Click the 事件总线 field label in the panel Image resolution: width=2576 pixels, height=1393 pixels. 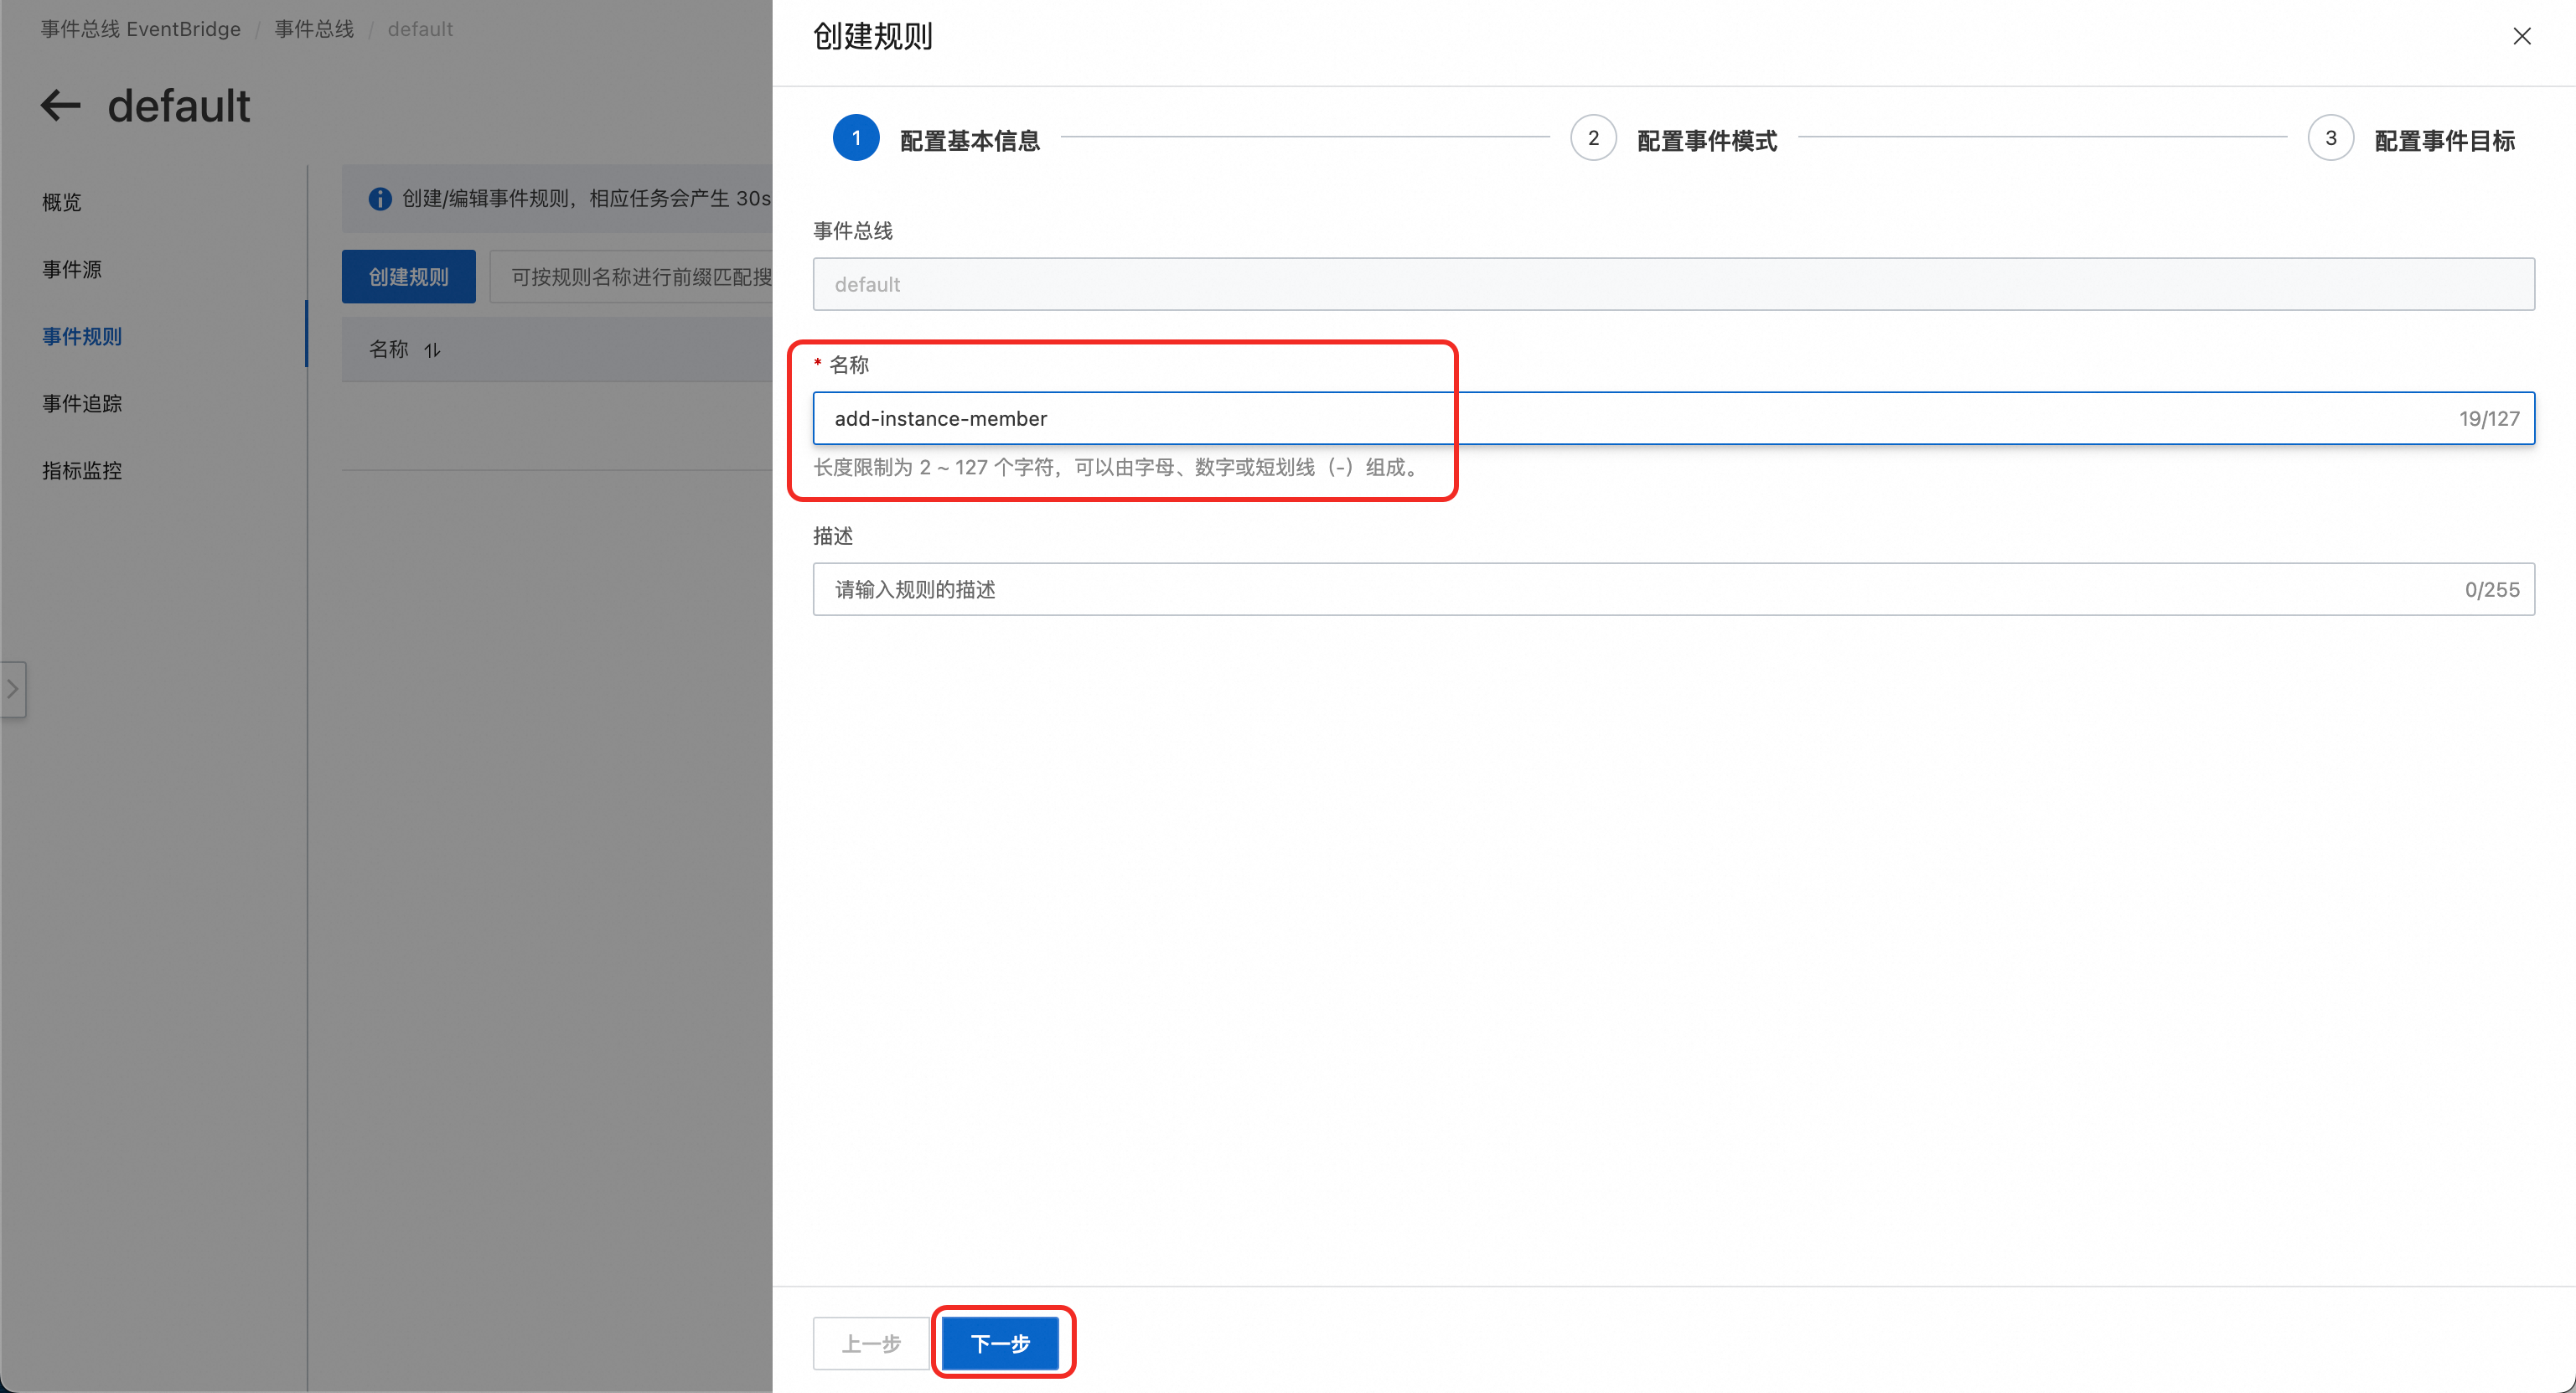tap(853, 231)
